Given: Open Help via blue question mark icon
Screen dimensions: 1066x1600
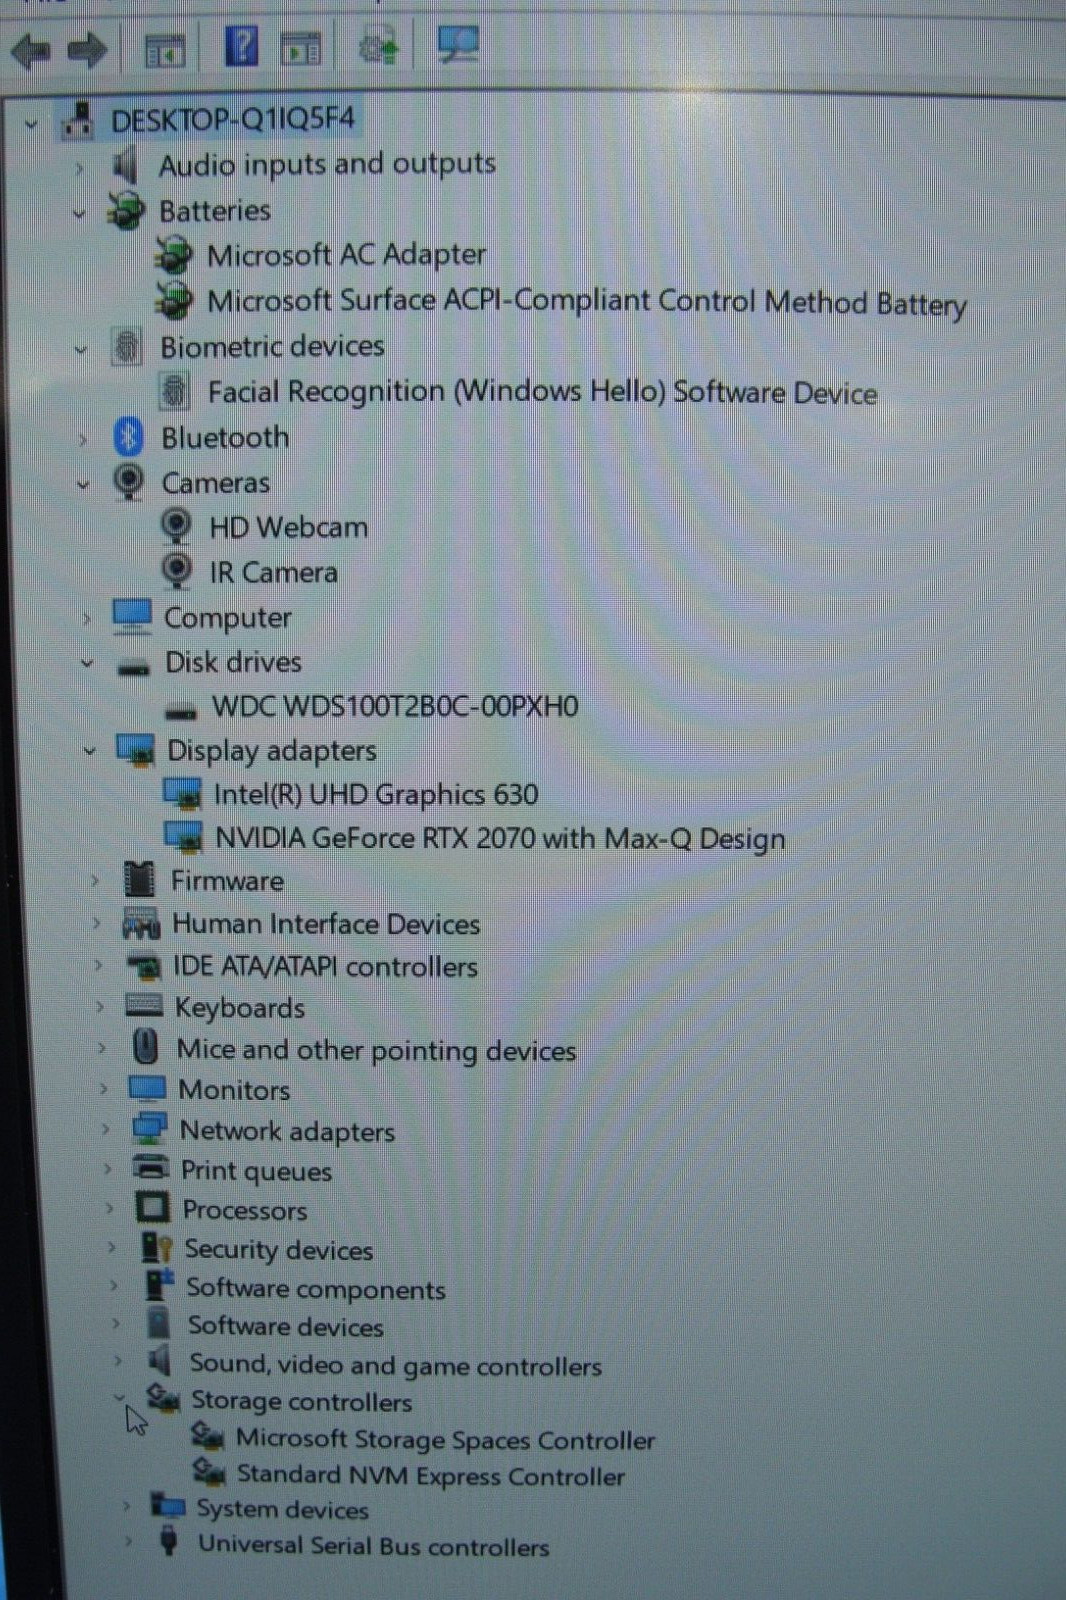Looking at the screenshot, I should [x=241, y=46].
